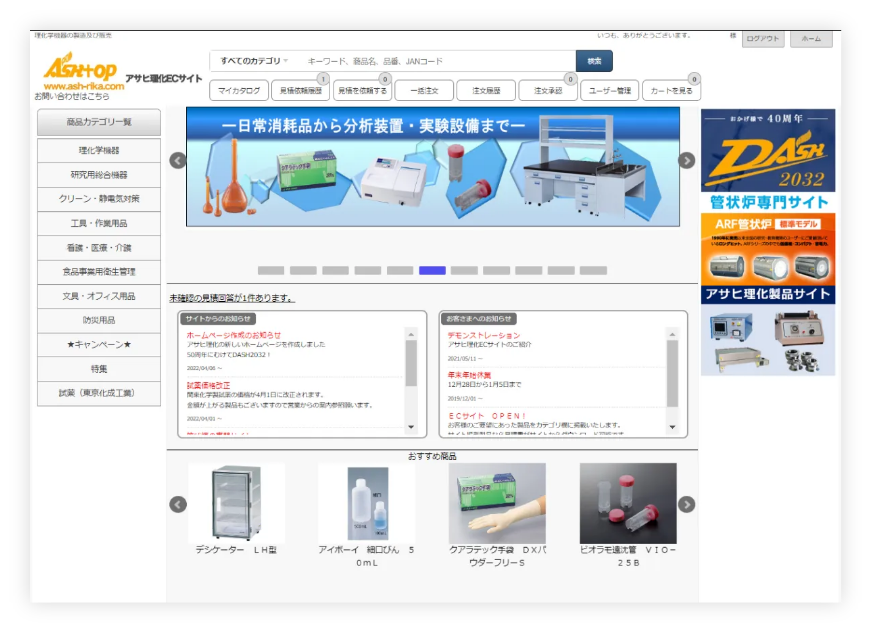Viewport: 872px width, 633px height.
Task: Click the 商品カテゴリ一覧 header button
Action: pos(99,122)
